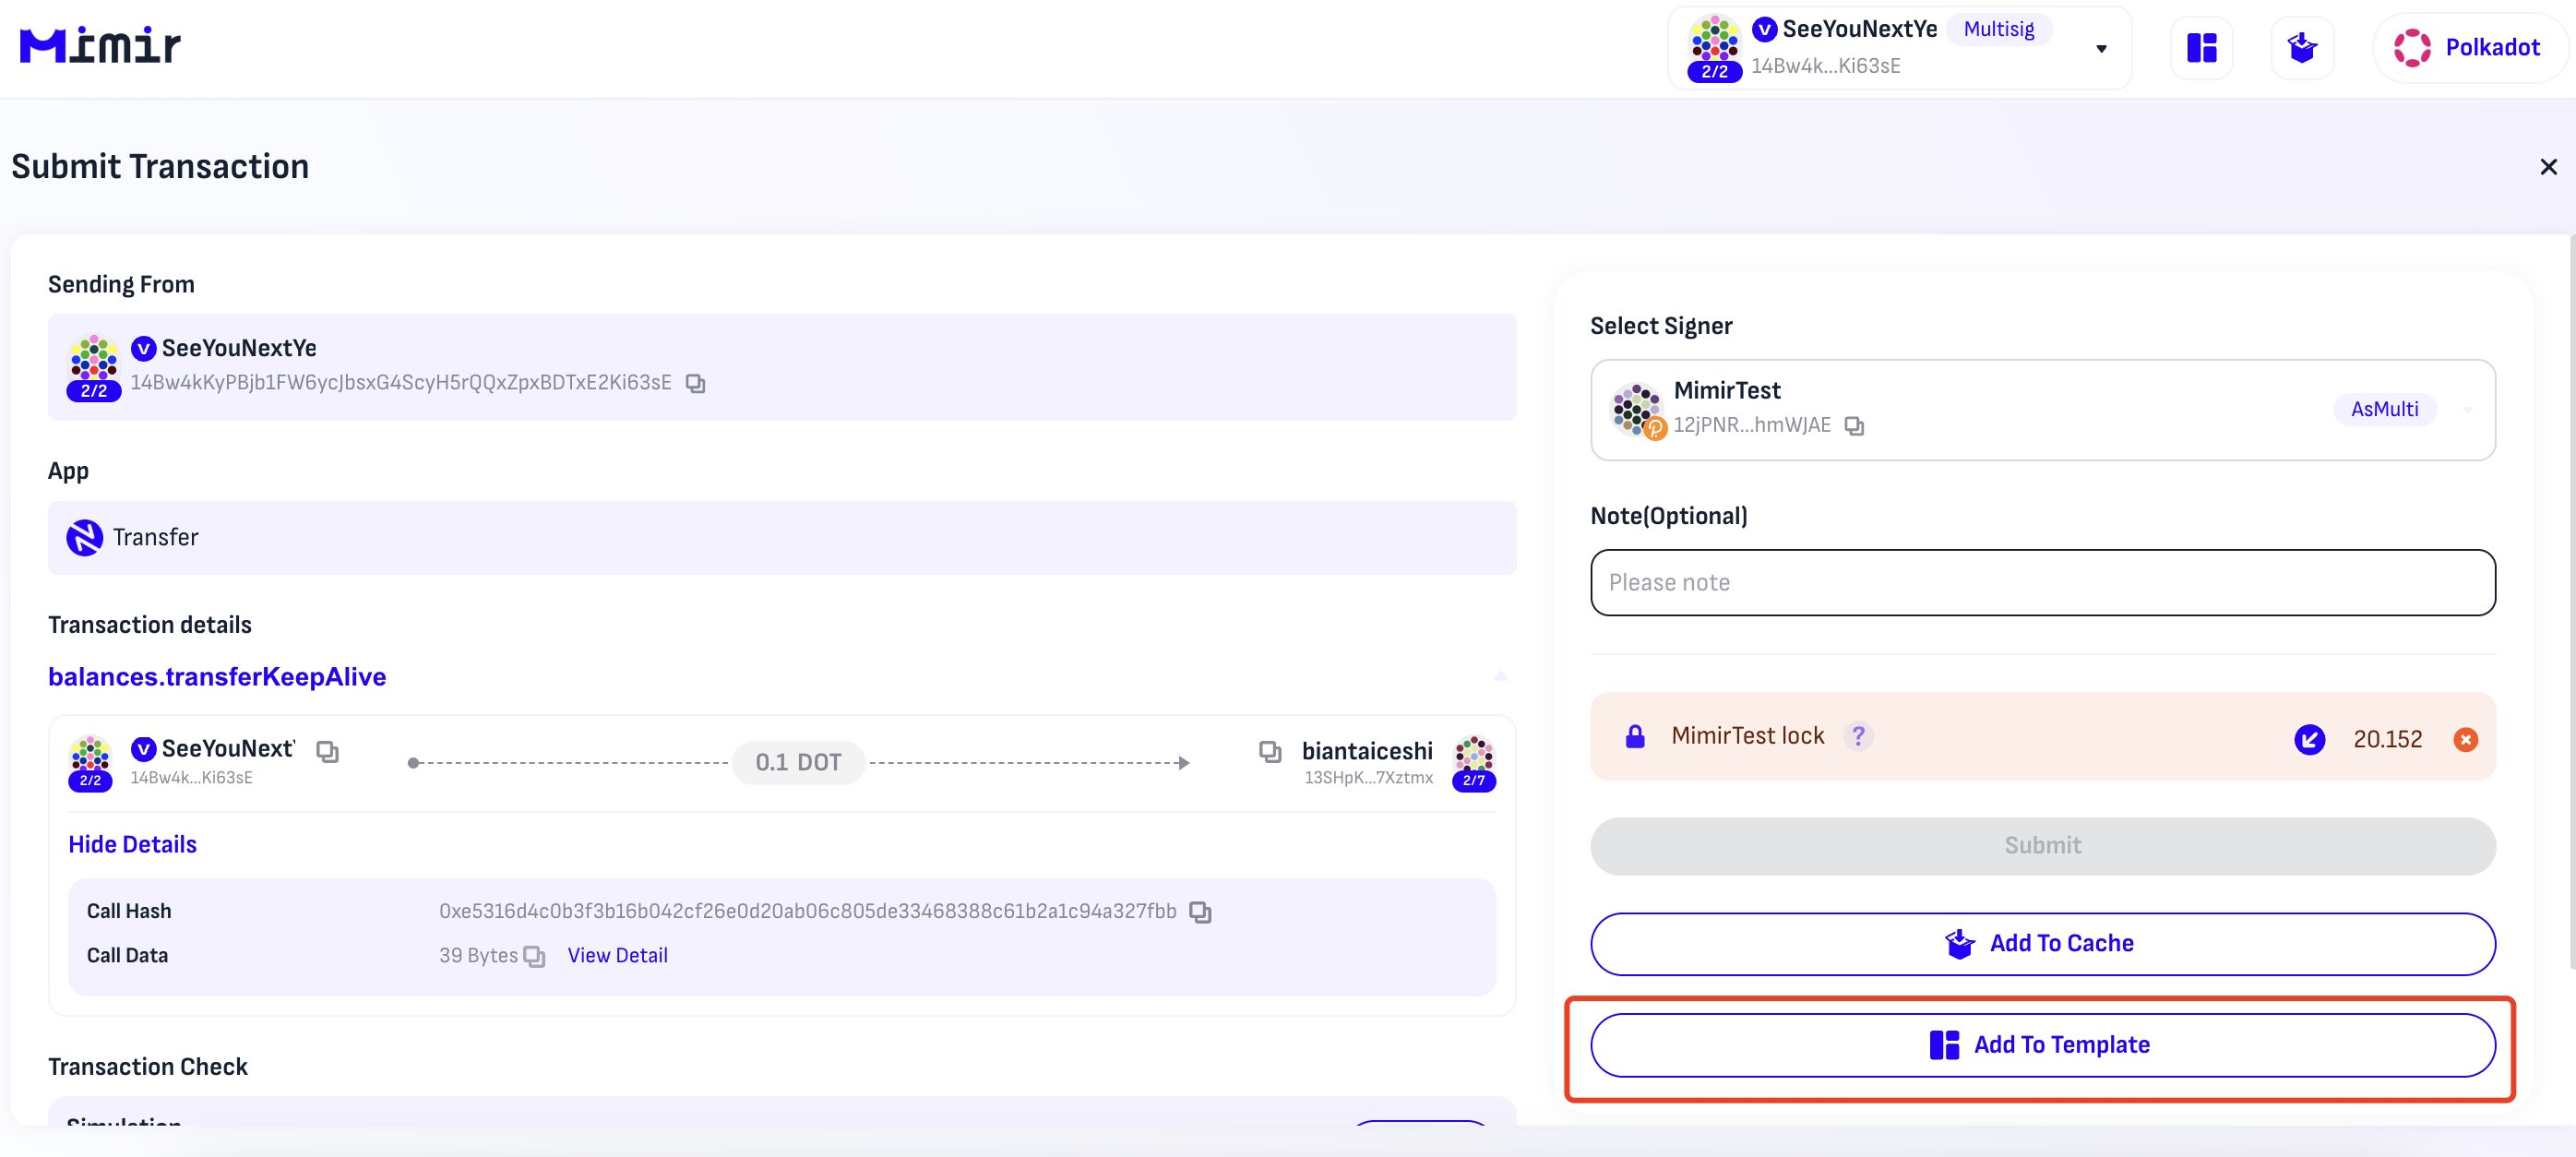The width and height of the screenshot is (2576, 1157).
Task: Click the Add To Cache button
Action: click(2042, 943)
